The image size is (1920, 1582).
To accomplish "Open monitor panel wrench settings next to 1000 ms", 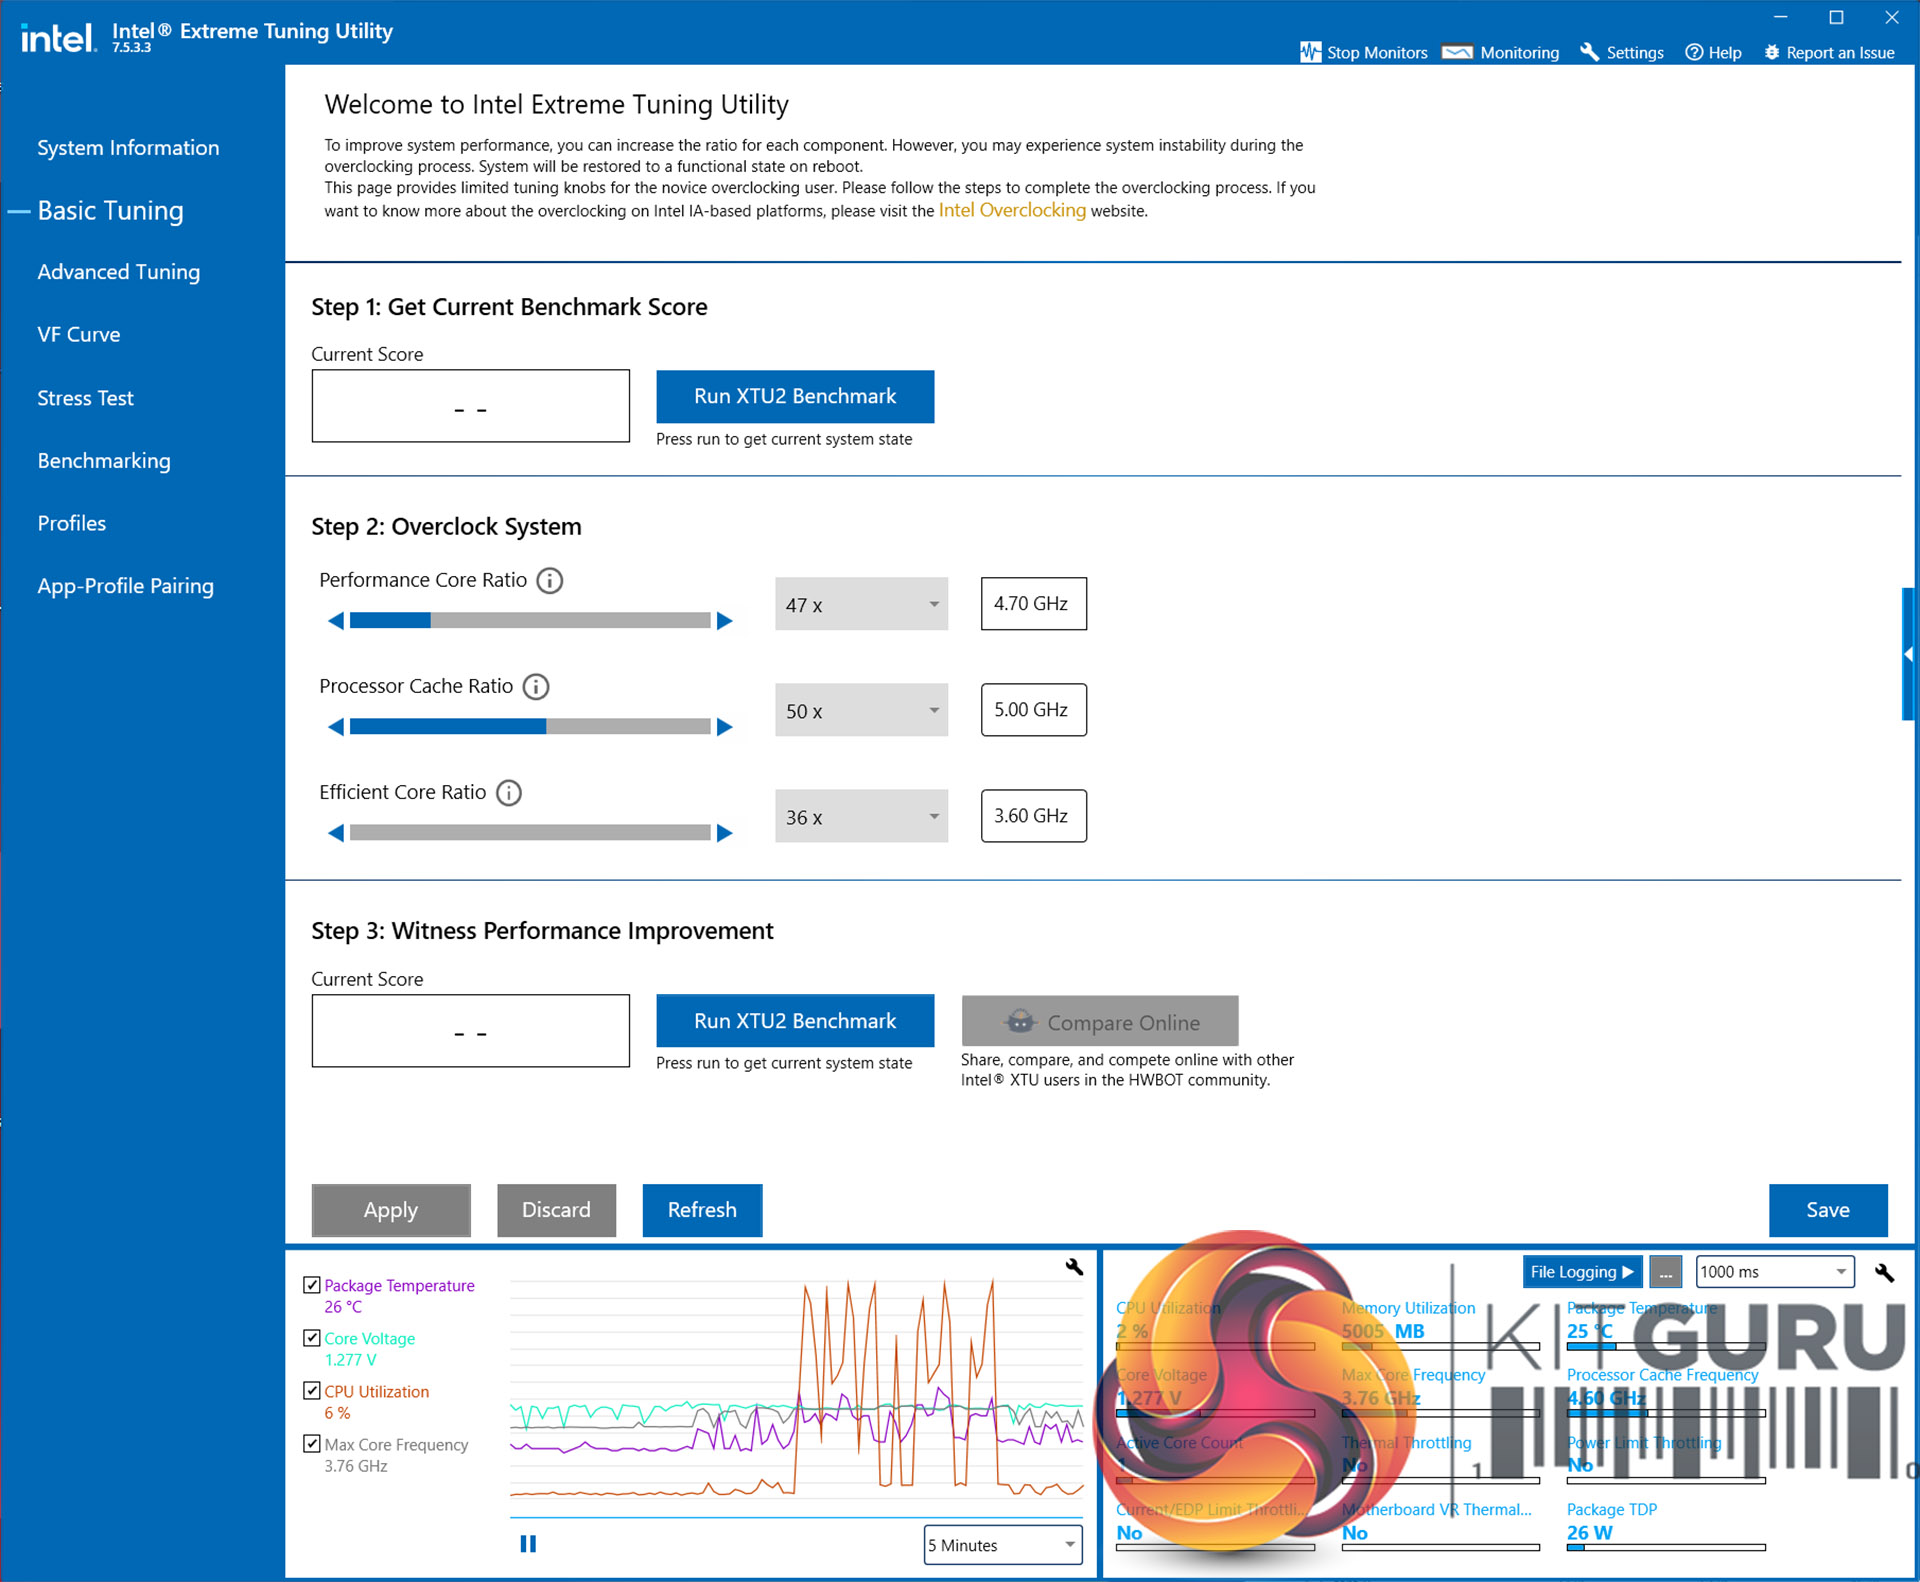I will pos(1884,1272).
